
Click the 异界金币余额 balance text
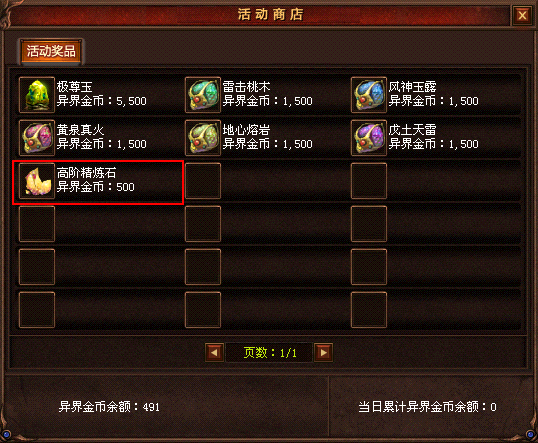point(109,407)
